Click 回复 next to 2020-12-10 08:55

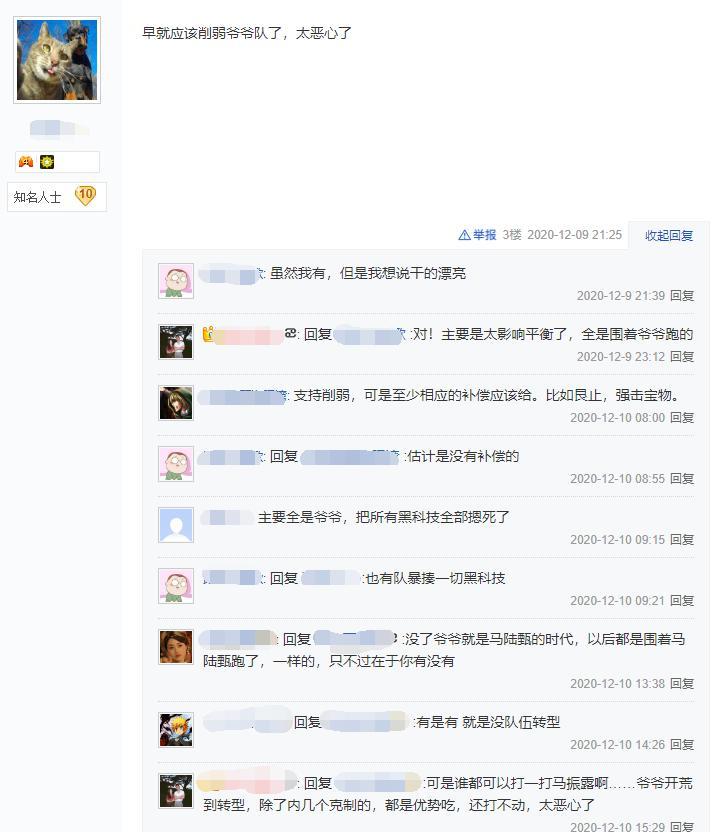coord(682,479)
